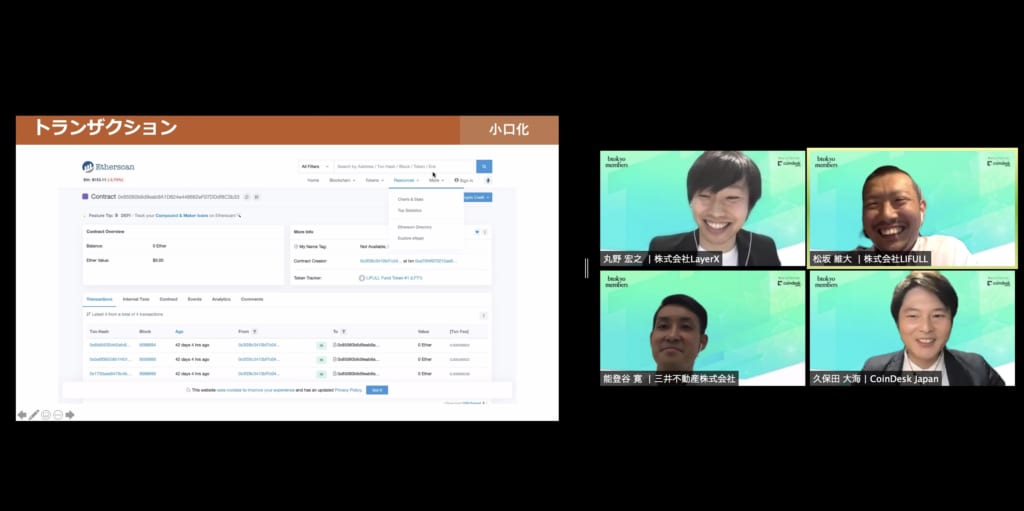Select the 松坂 維大 LIFULL video tile

pos(912,208)
